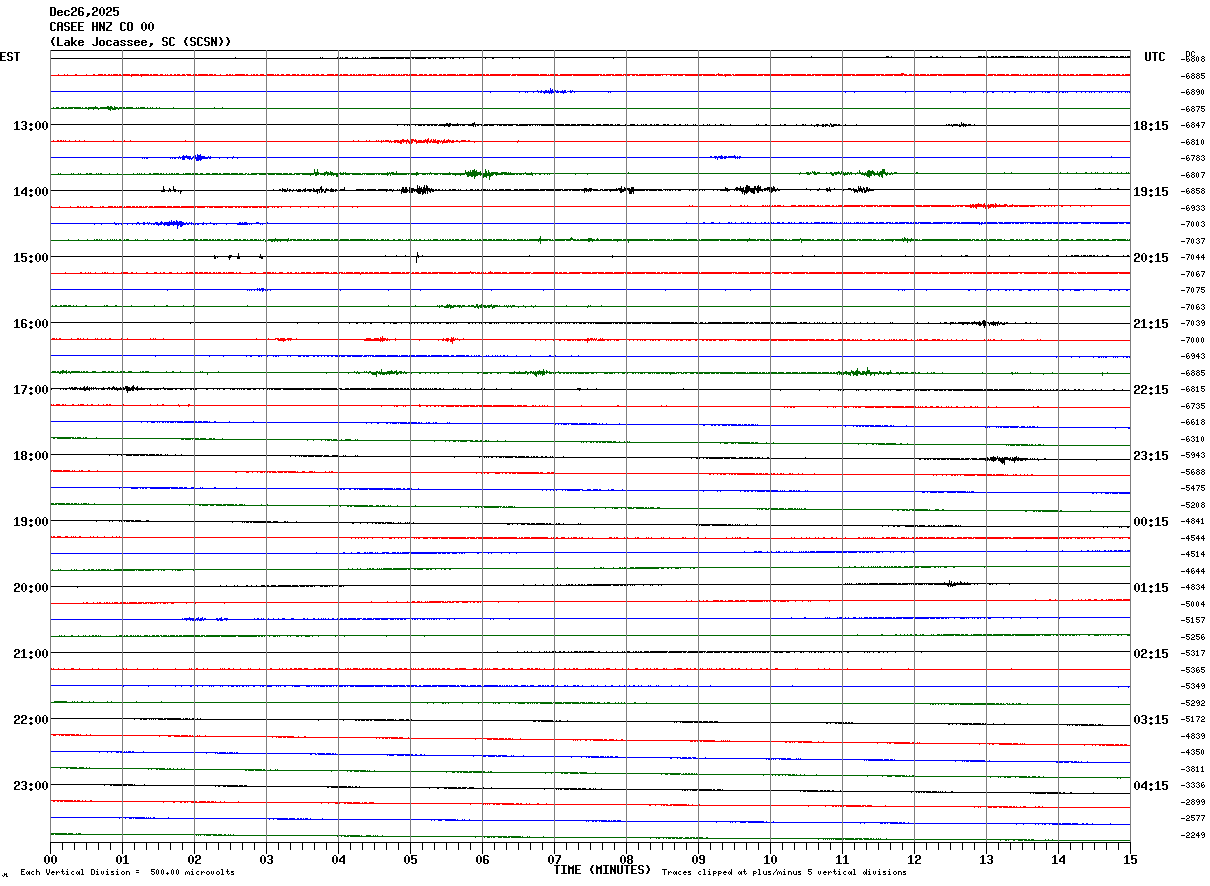
Task: Click the DC offset value -7000
Action: click(1193, 341)
